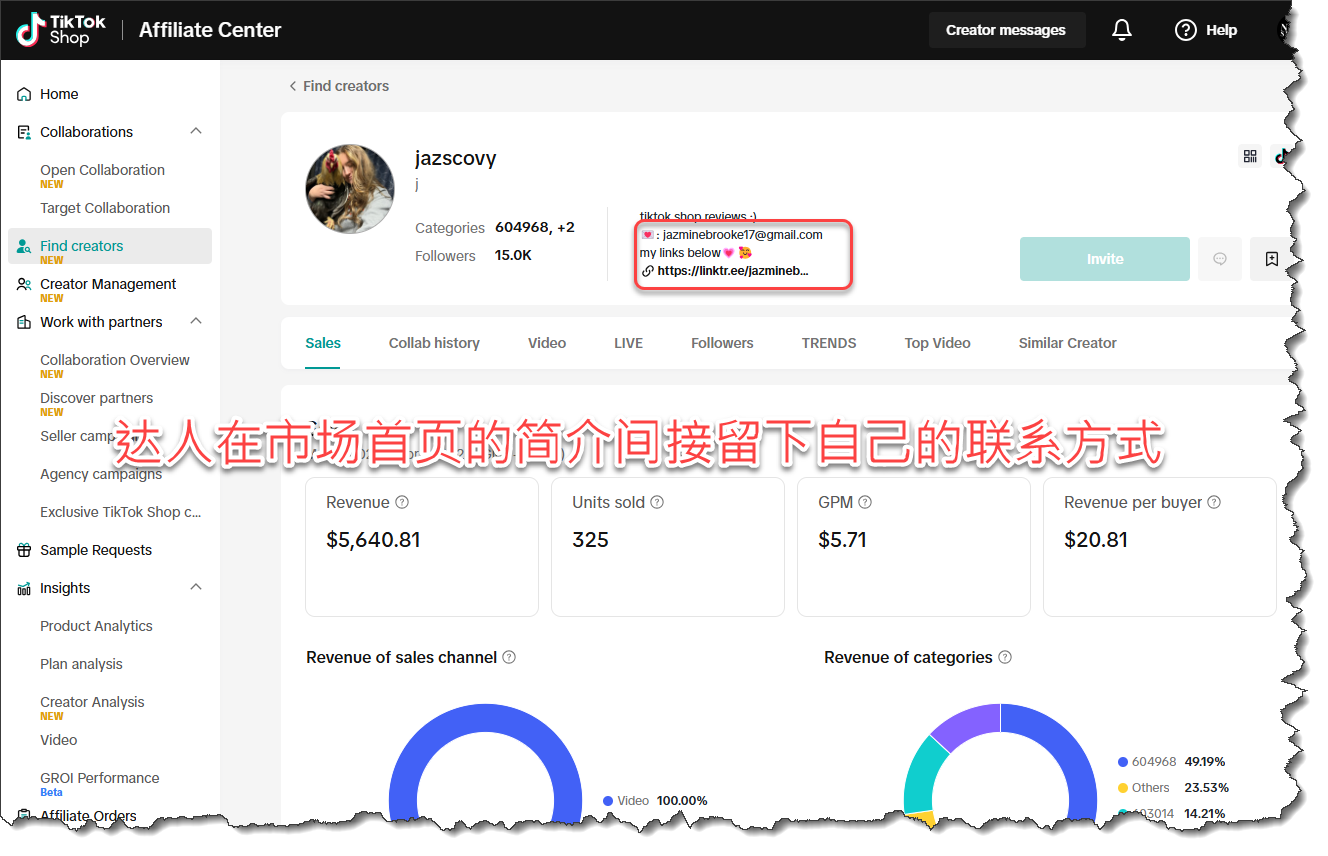Click the Help question mark icon

coord(1186,30)
